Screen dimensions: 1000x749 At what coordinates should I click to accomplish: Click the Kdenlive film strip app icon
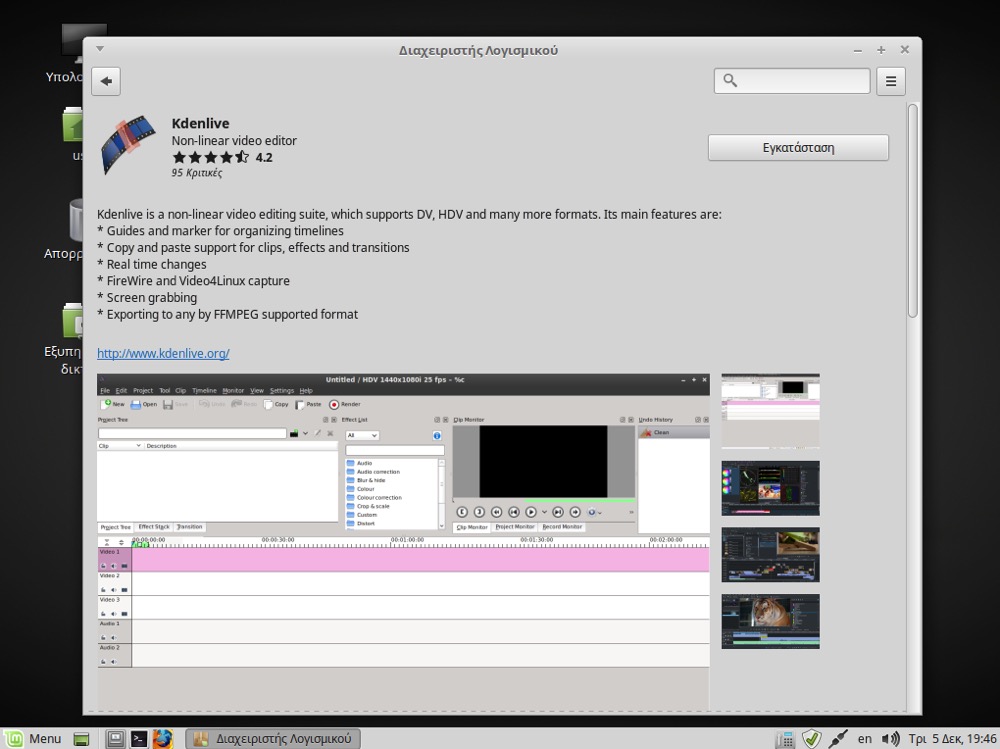coord(128,144)
